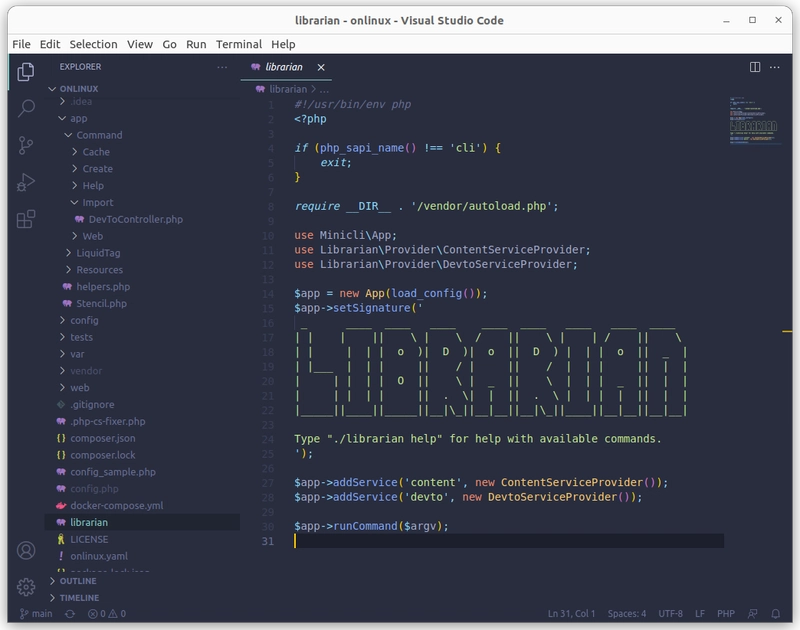Click the main branch indicator in status bar

click(36, 614)
